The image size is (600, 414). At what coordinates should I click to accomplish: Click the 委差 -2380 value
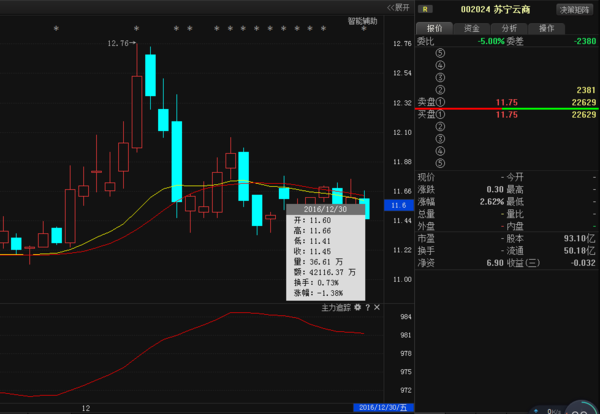(x=585, y=41)
